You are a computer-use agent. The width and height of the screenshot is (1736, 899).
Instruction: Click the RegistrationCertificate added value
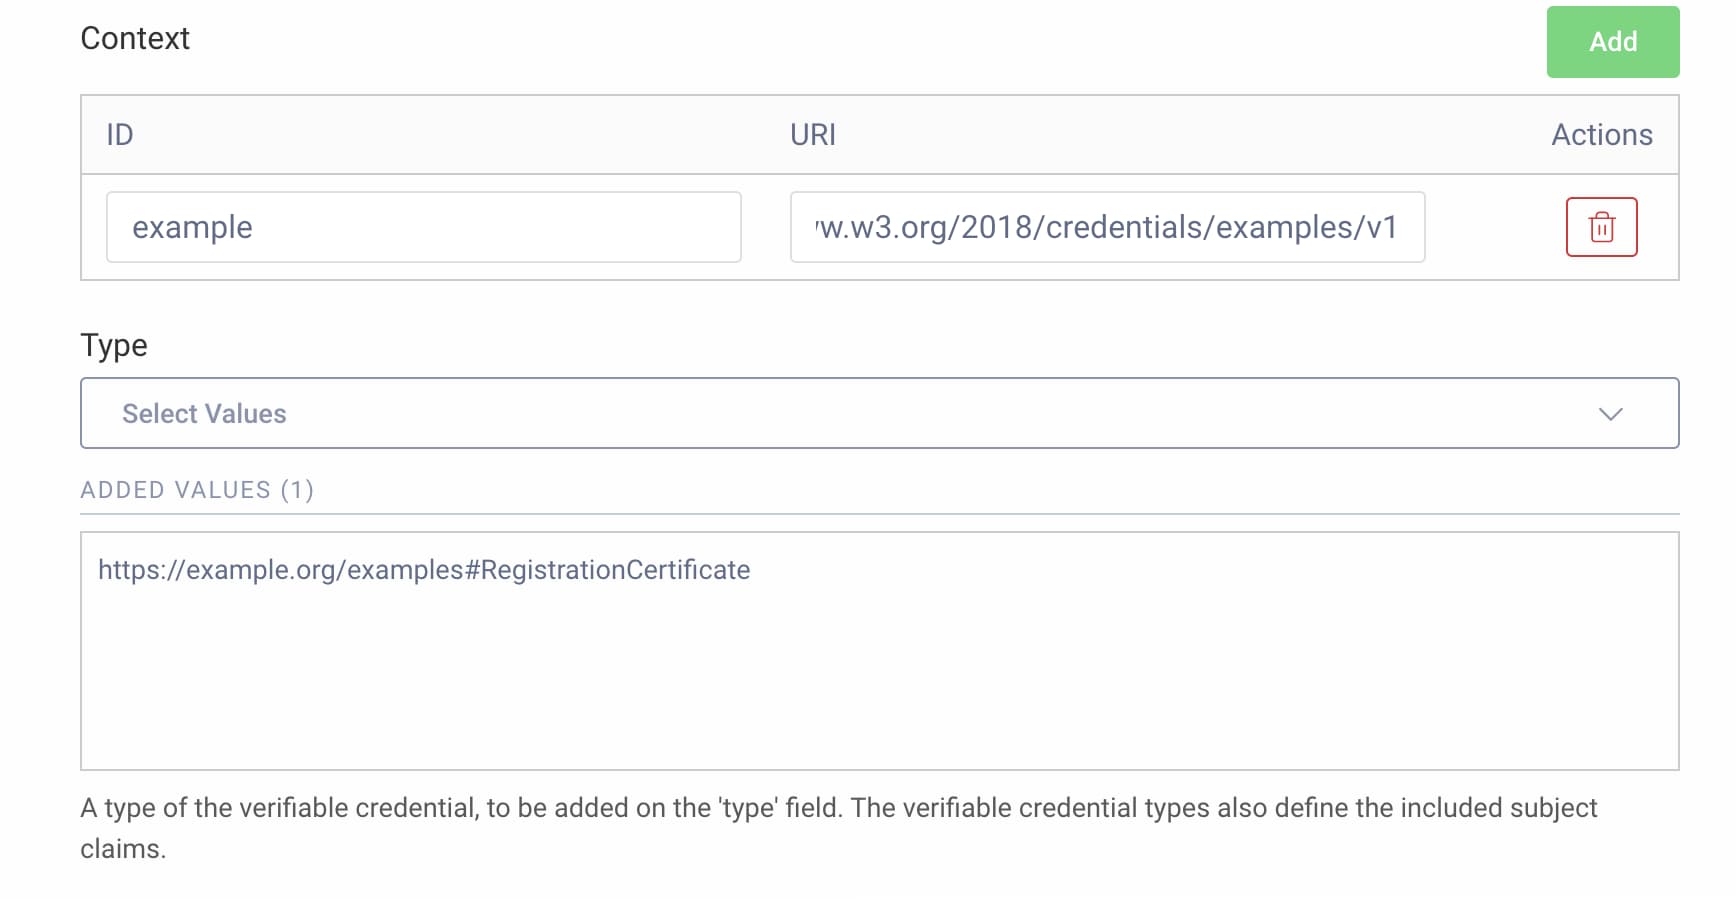pyautogui.click(x=424, y=569)
